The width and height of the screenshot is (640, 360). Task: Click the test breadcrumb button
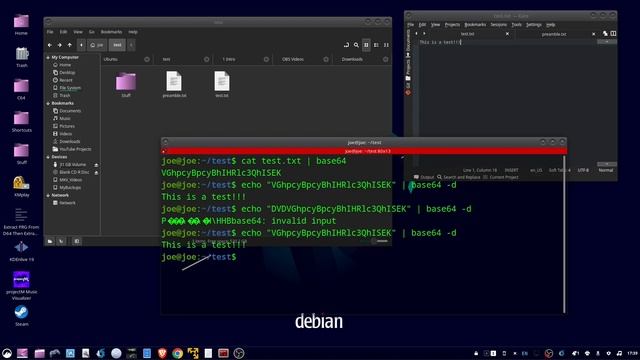(x=117, y=45)
